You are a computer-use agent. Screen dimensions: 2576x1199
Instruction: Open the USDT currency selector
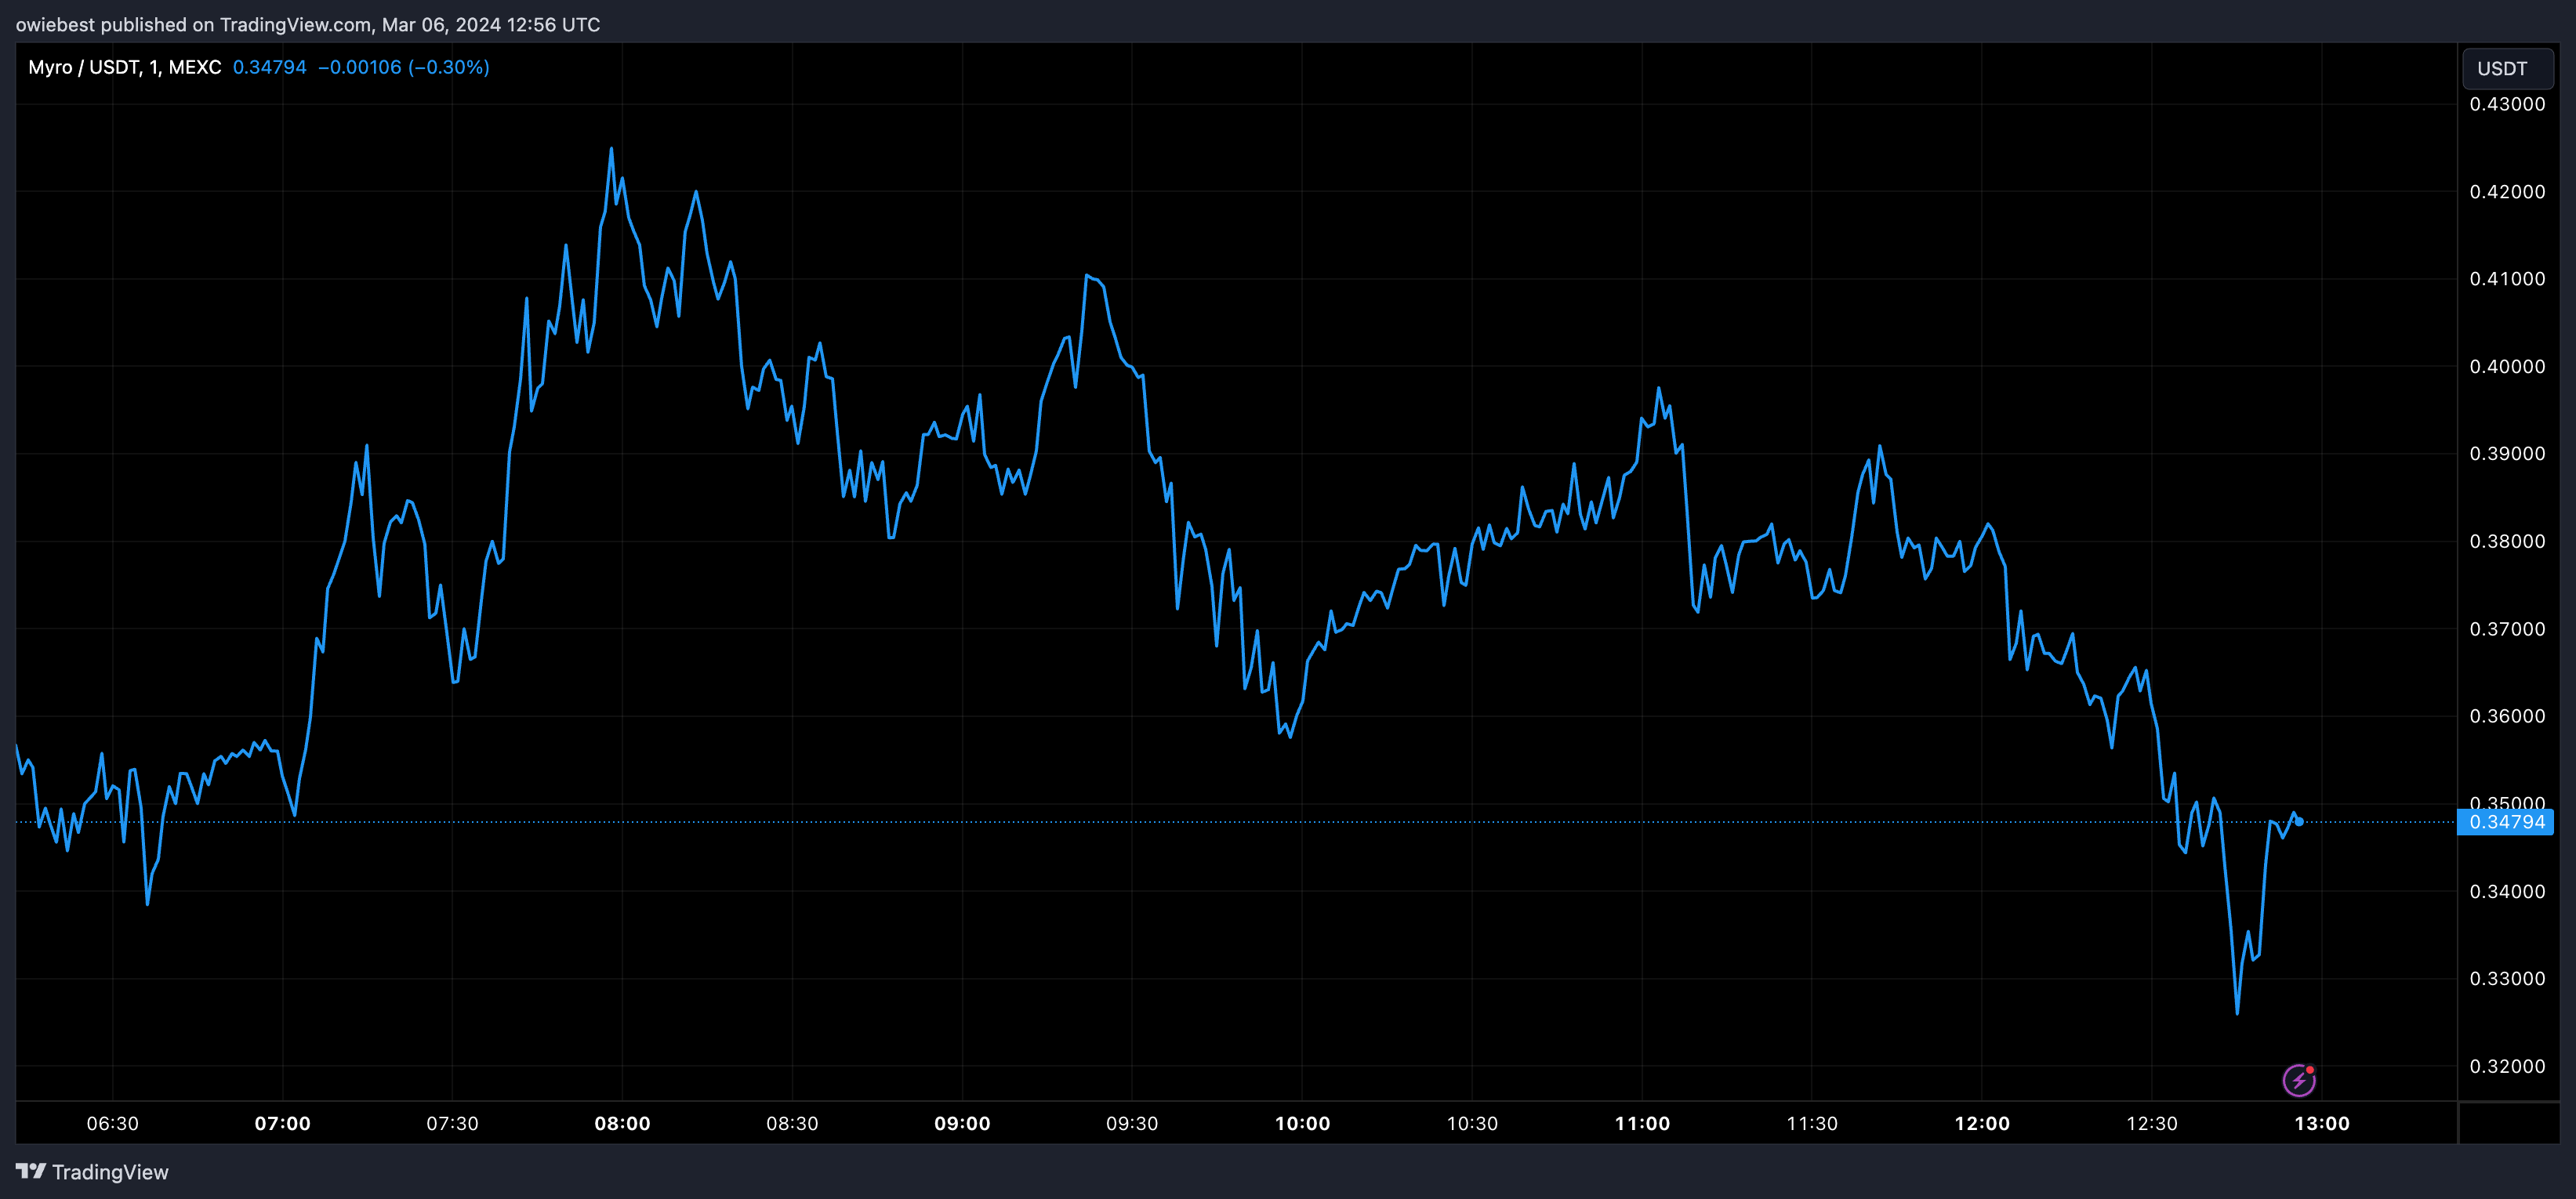tap(2506, 68)
